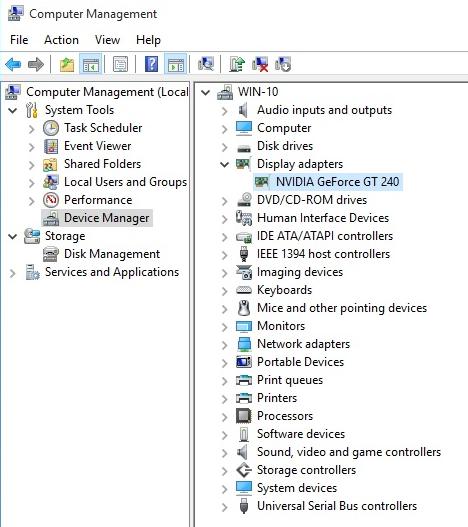The width and height of the screenshot is (468, 527).
Task: Toggle Show/Hide Action Pane toolbar button
Action: click(x=176, y=64)
